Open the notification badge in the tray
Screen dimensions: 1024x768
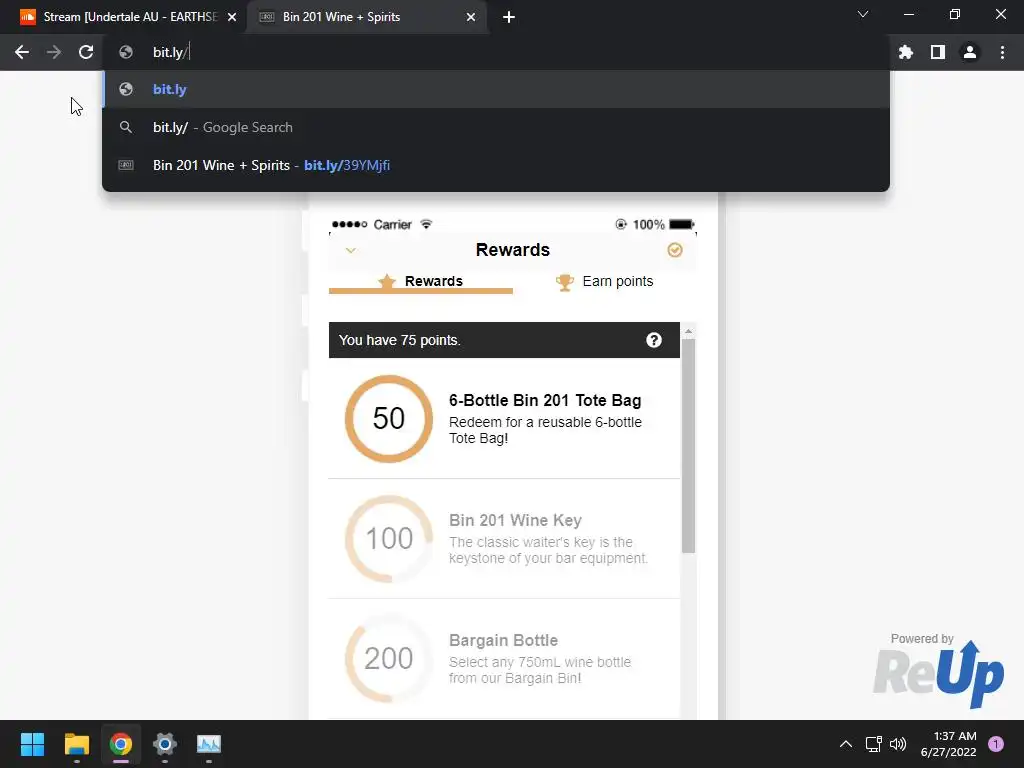(x=995, y=744)
